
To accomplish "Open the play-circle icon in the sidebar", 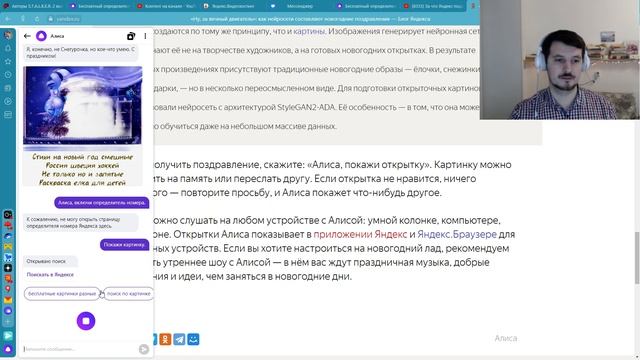I will pos(8,101).
